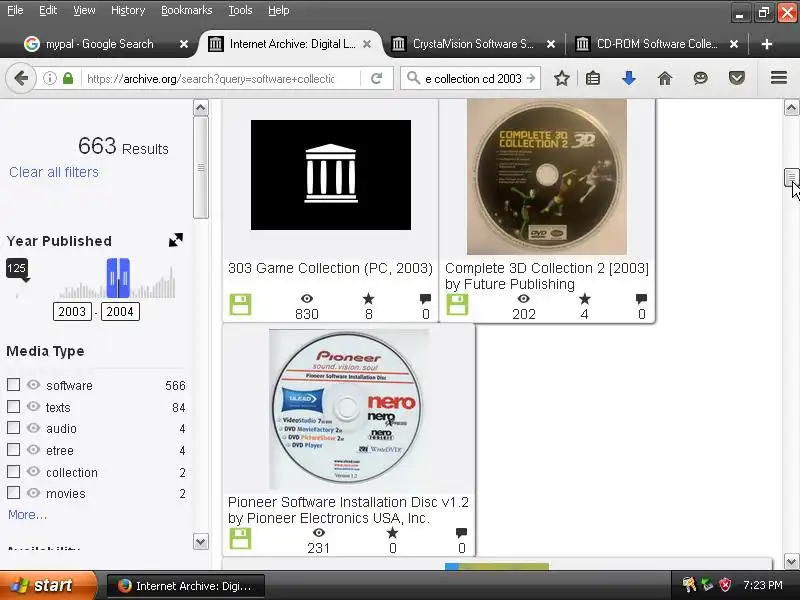The height and width of the screenshot is (600, 800).
Task: Check the etree media type checkbox
Action: point(14,450)
